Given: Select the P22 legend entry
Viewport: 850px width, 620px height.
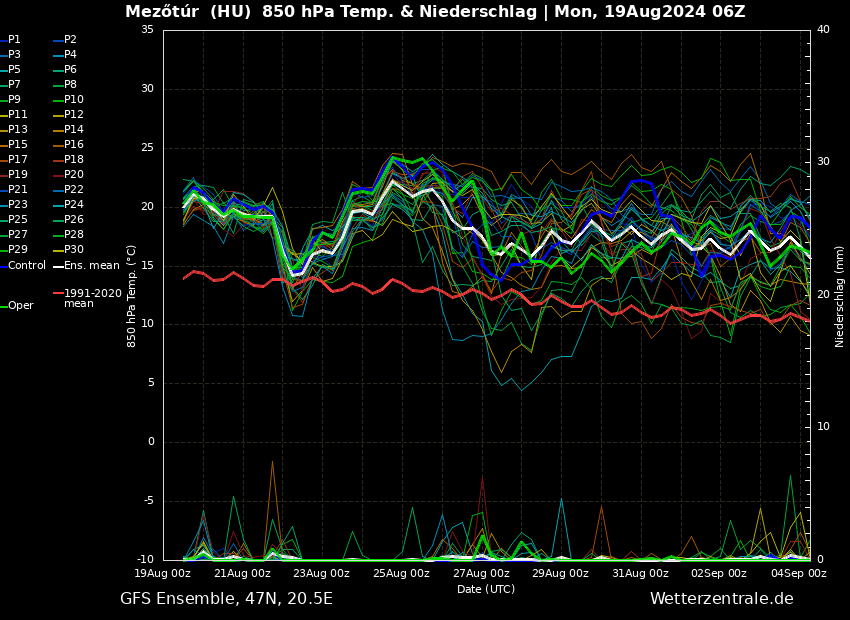Looking at the screenshot, I should (x=74, y=190).
